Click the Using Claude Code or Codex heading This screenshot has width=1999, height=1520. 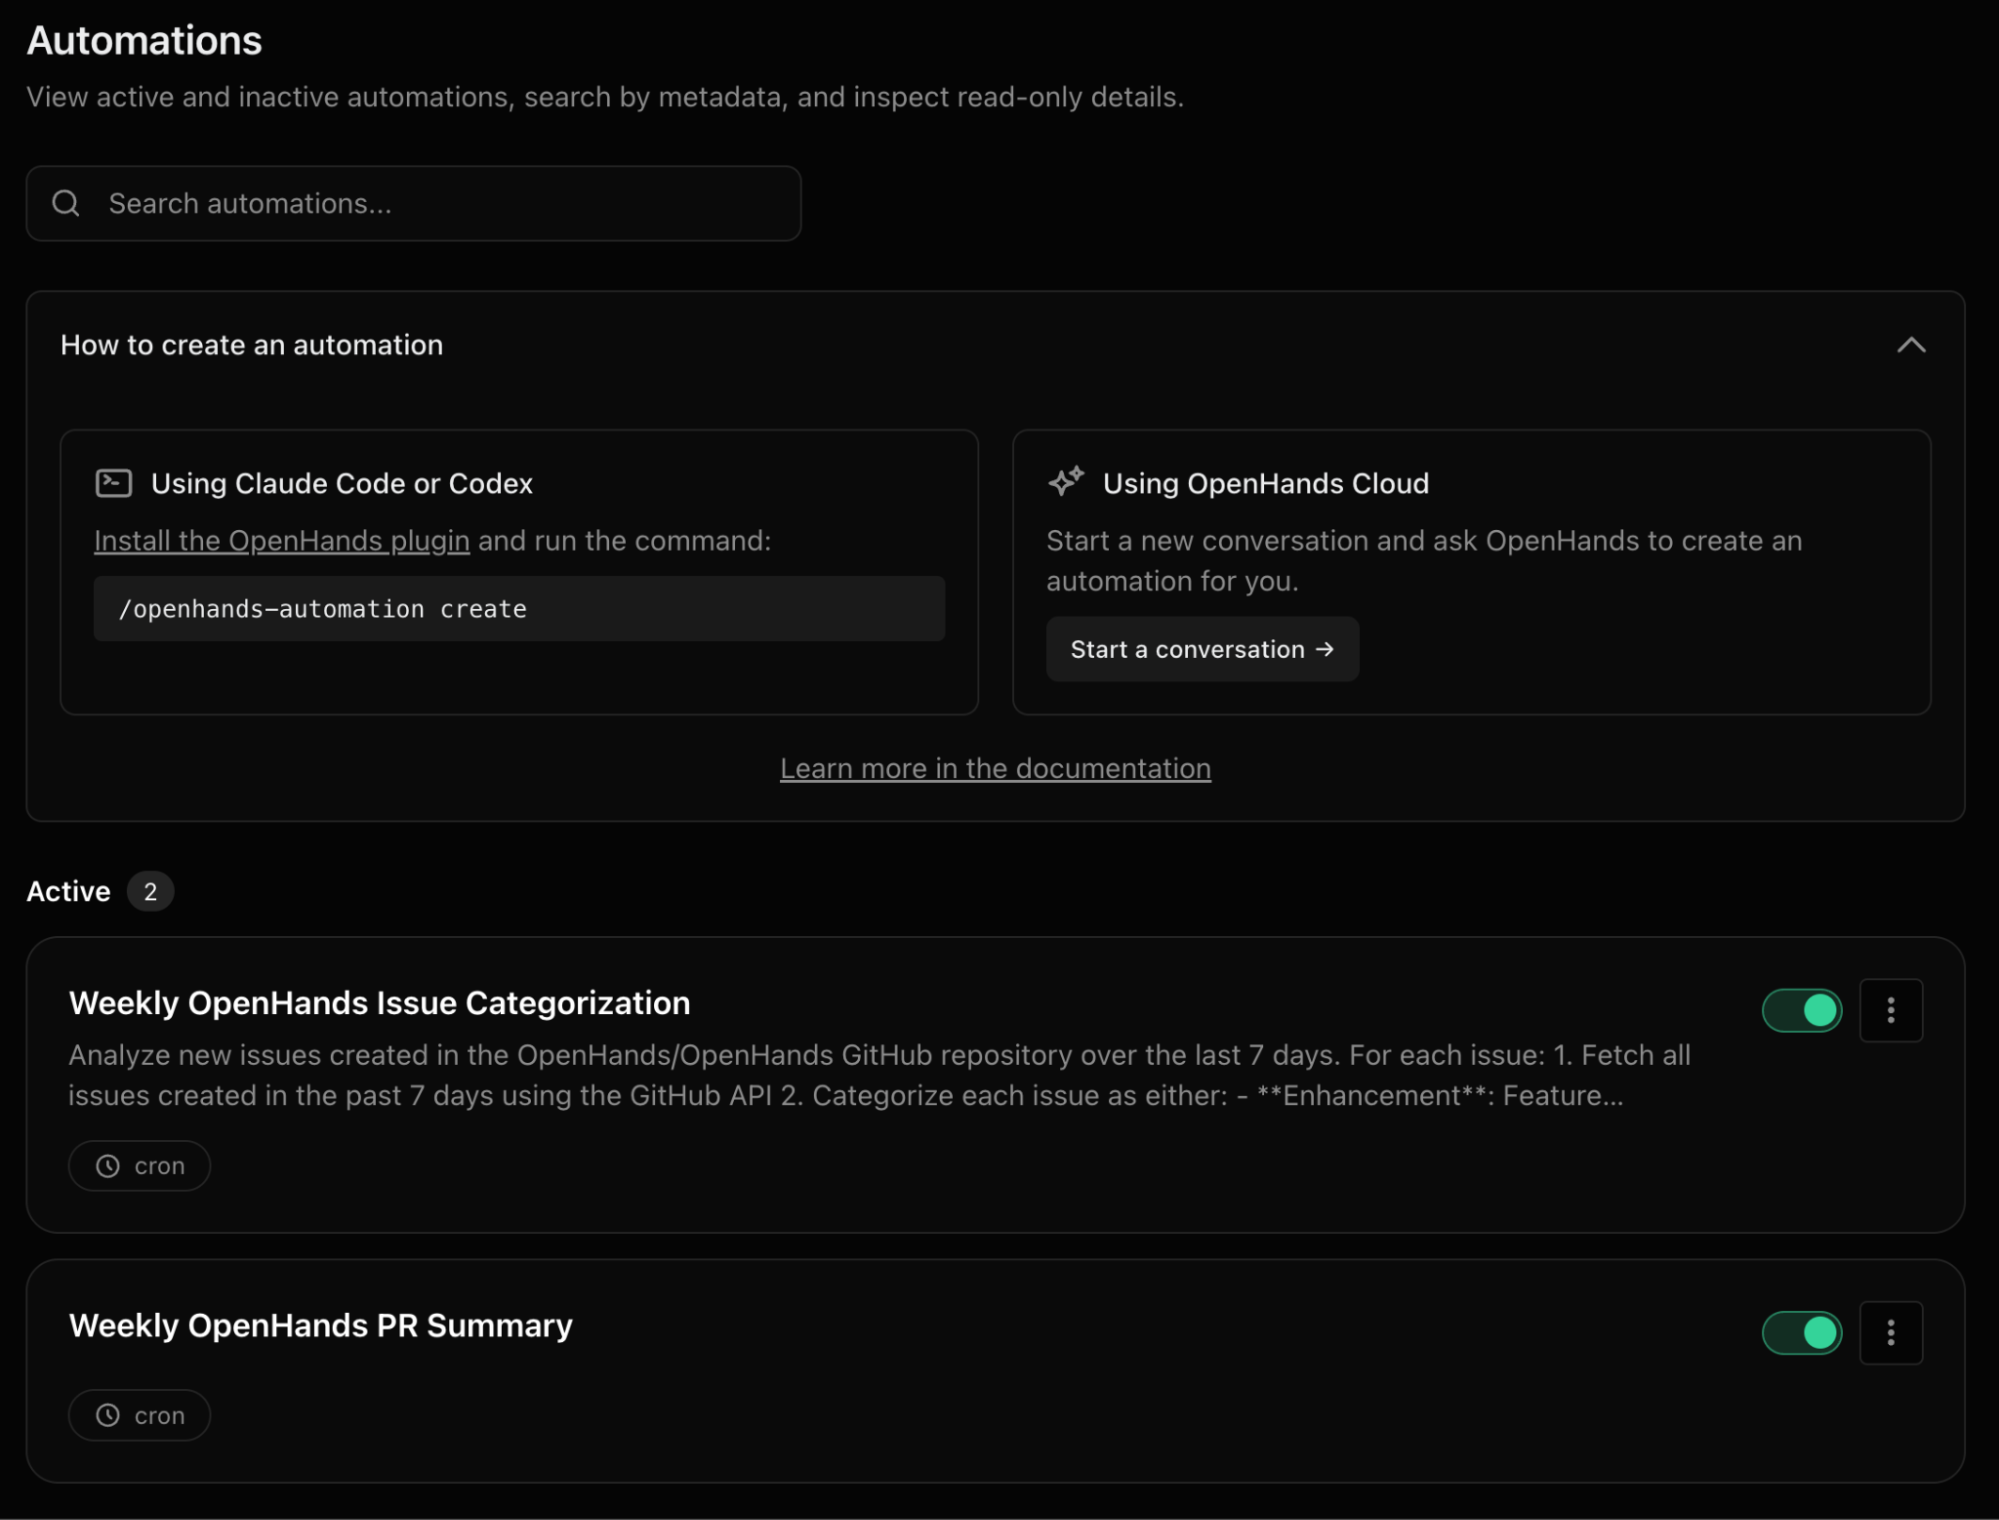click(x=341, y=483)
